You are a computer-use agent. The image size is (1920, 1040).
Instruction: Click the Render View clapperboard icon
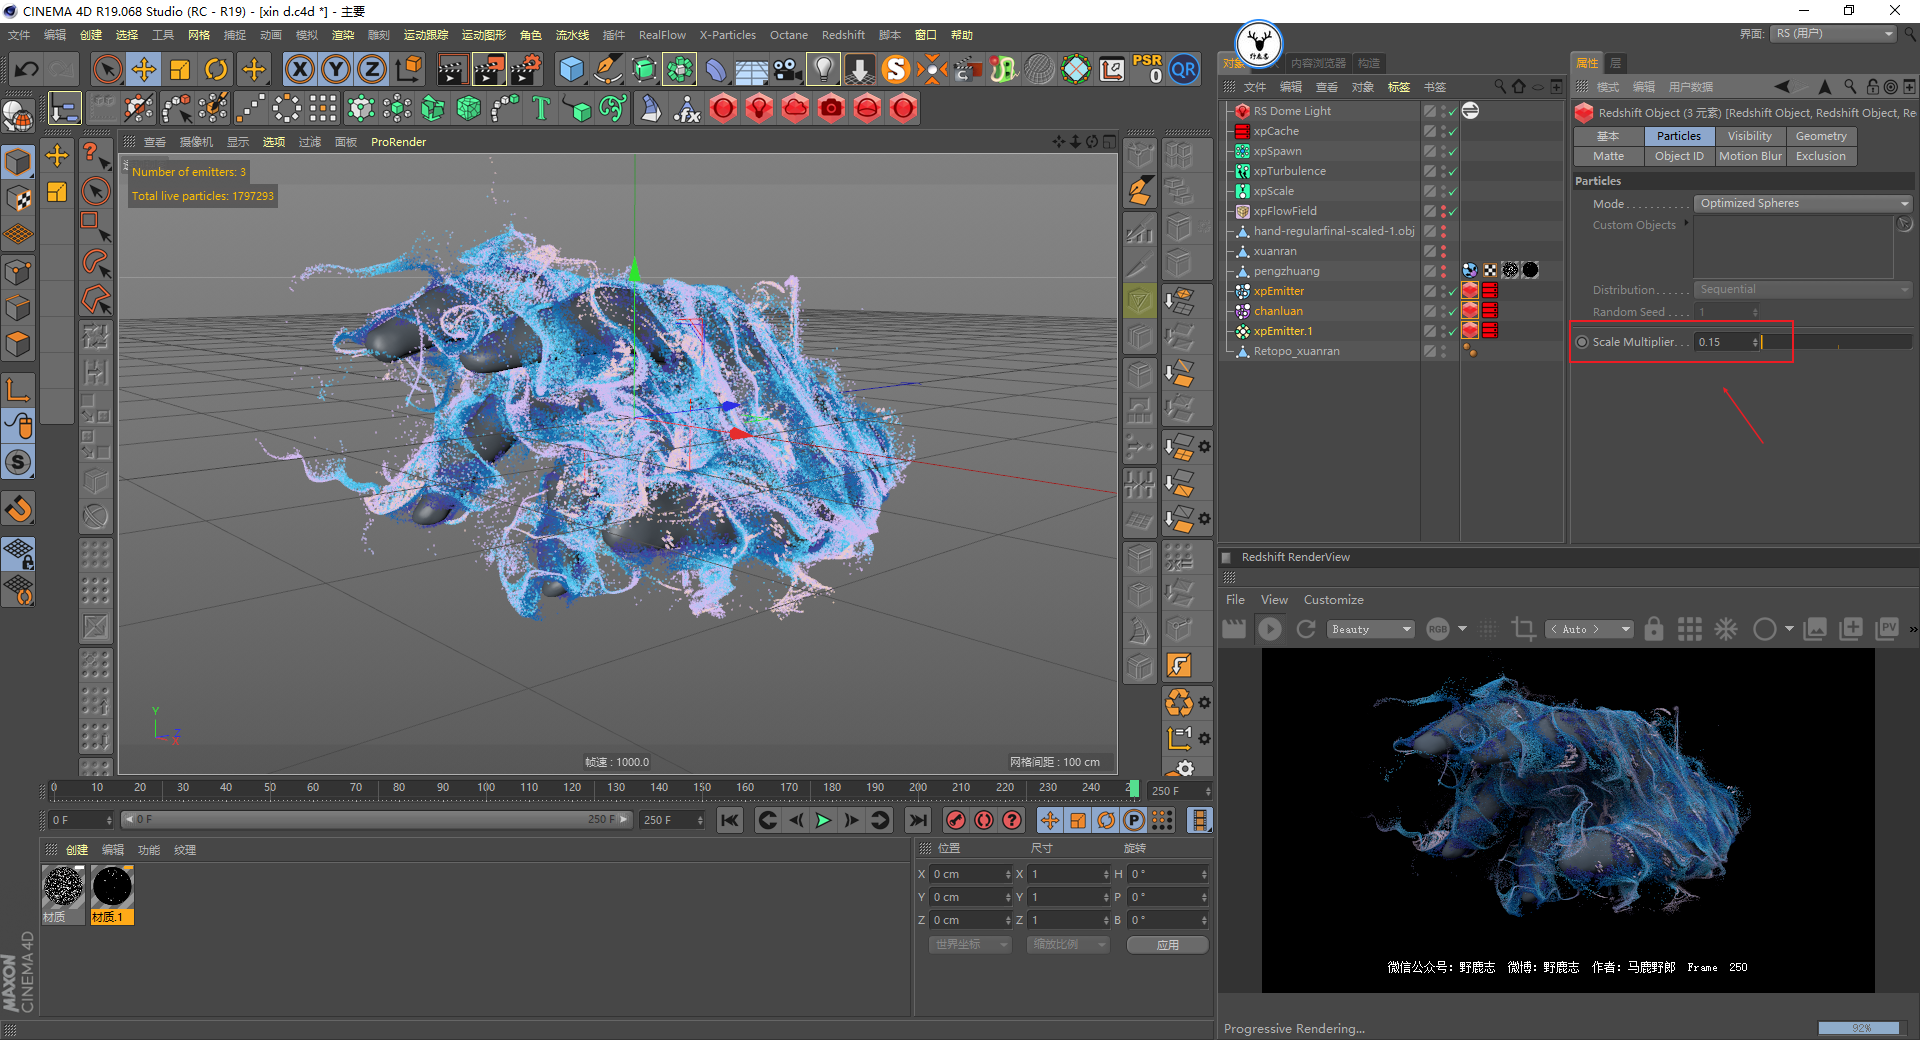(x=452, y=69)
